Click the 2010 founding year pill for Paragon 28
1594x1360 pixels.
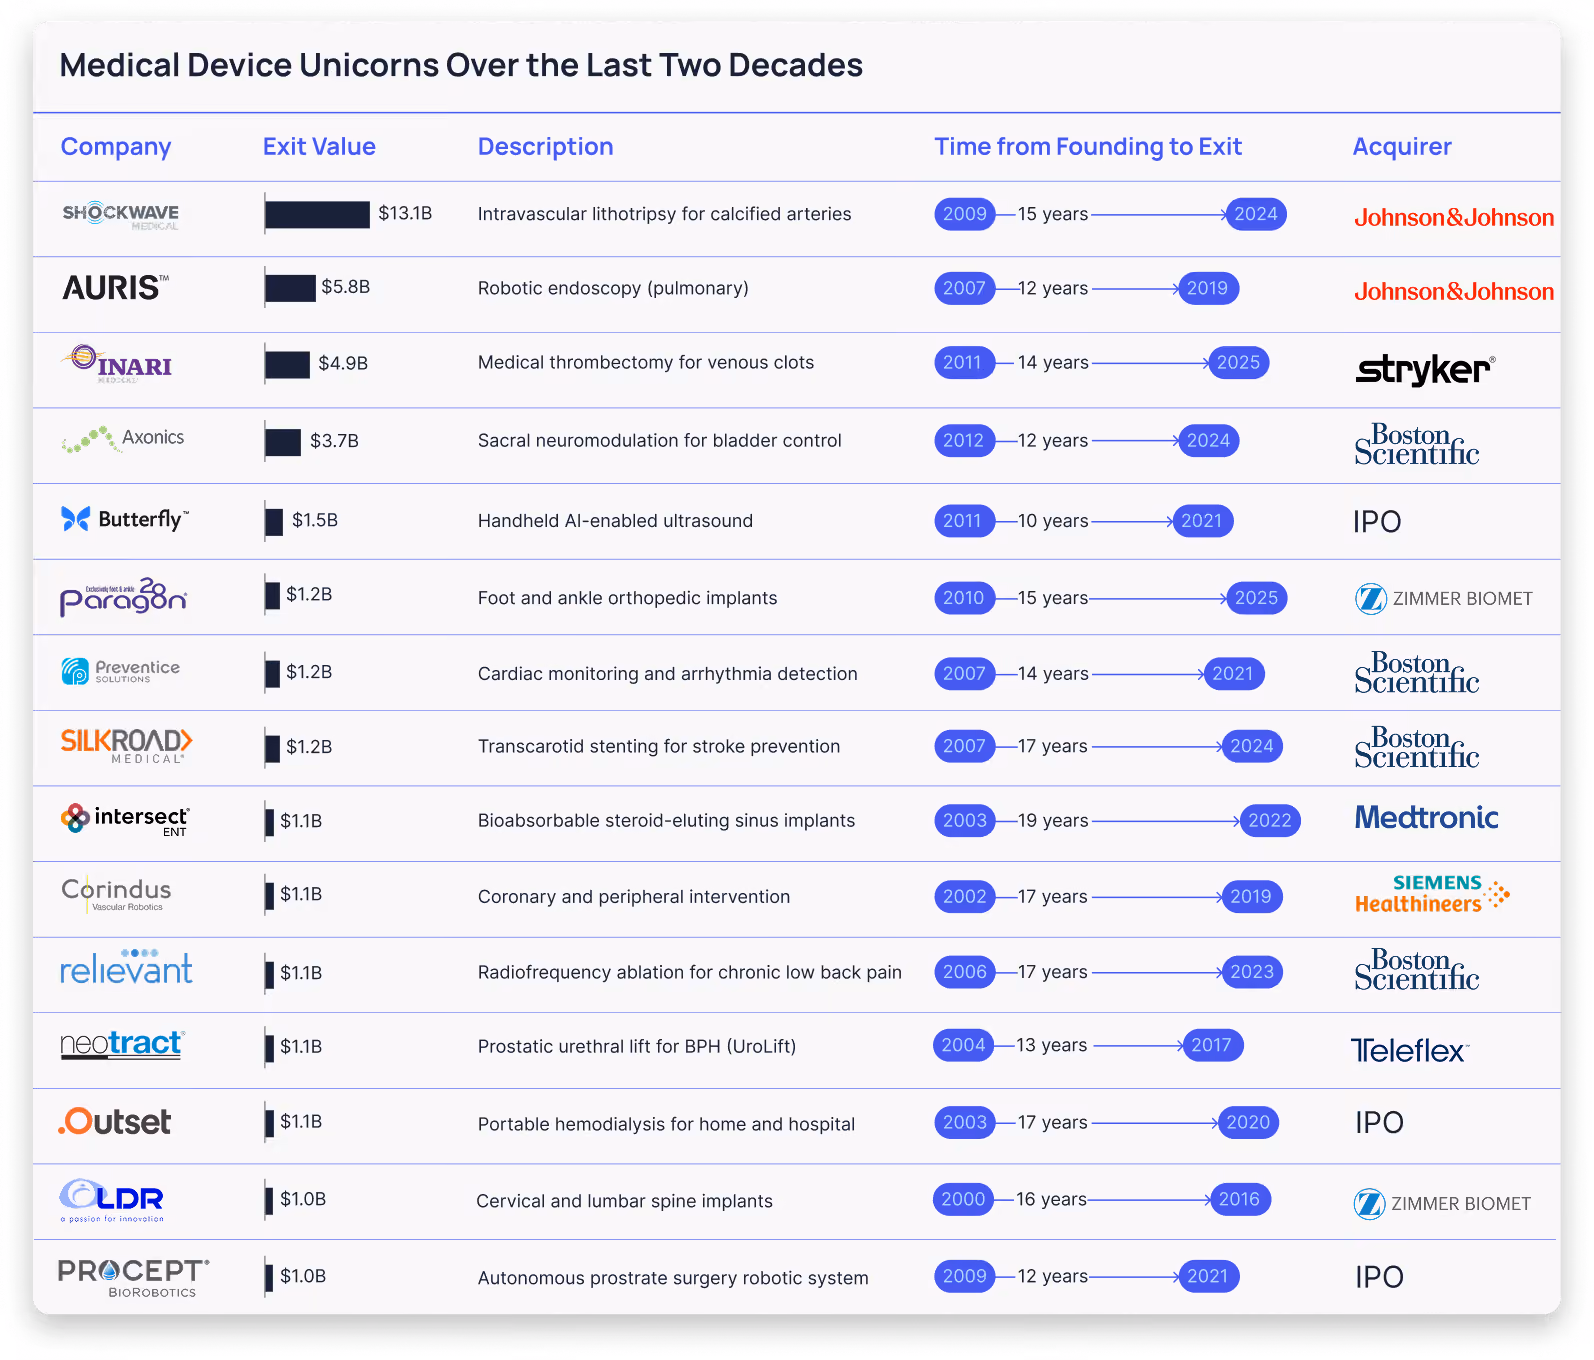pyautogui.click(x=964, y=597)
